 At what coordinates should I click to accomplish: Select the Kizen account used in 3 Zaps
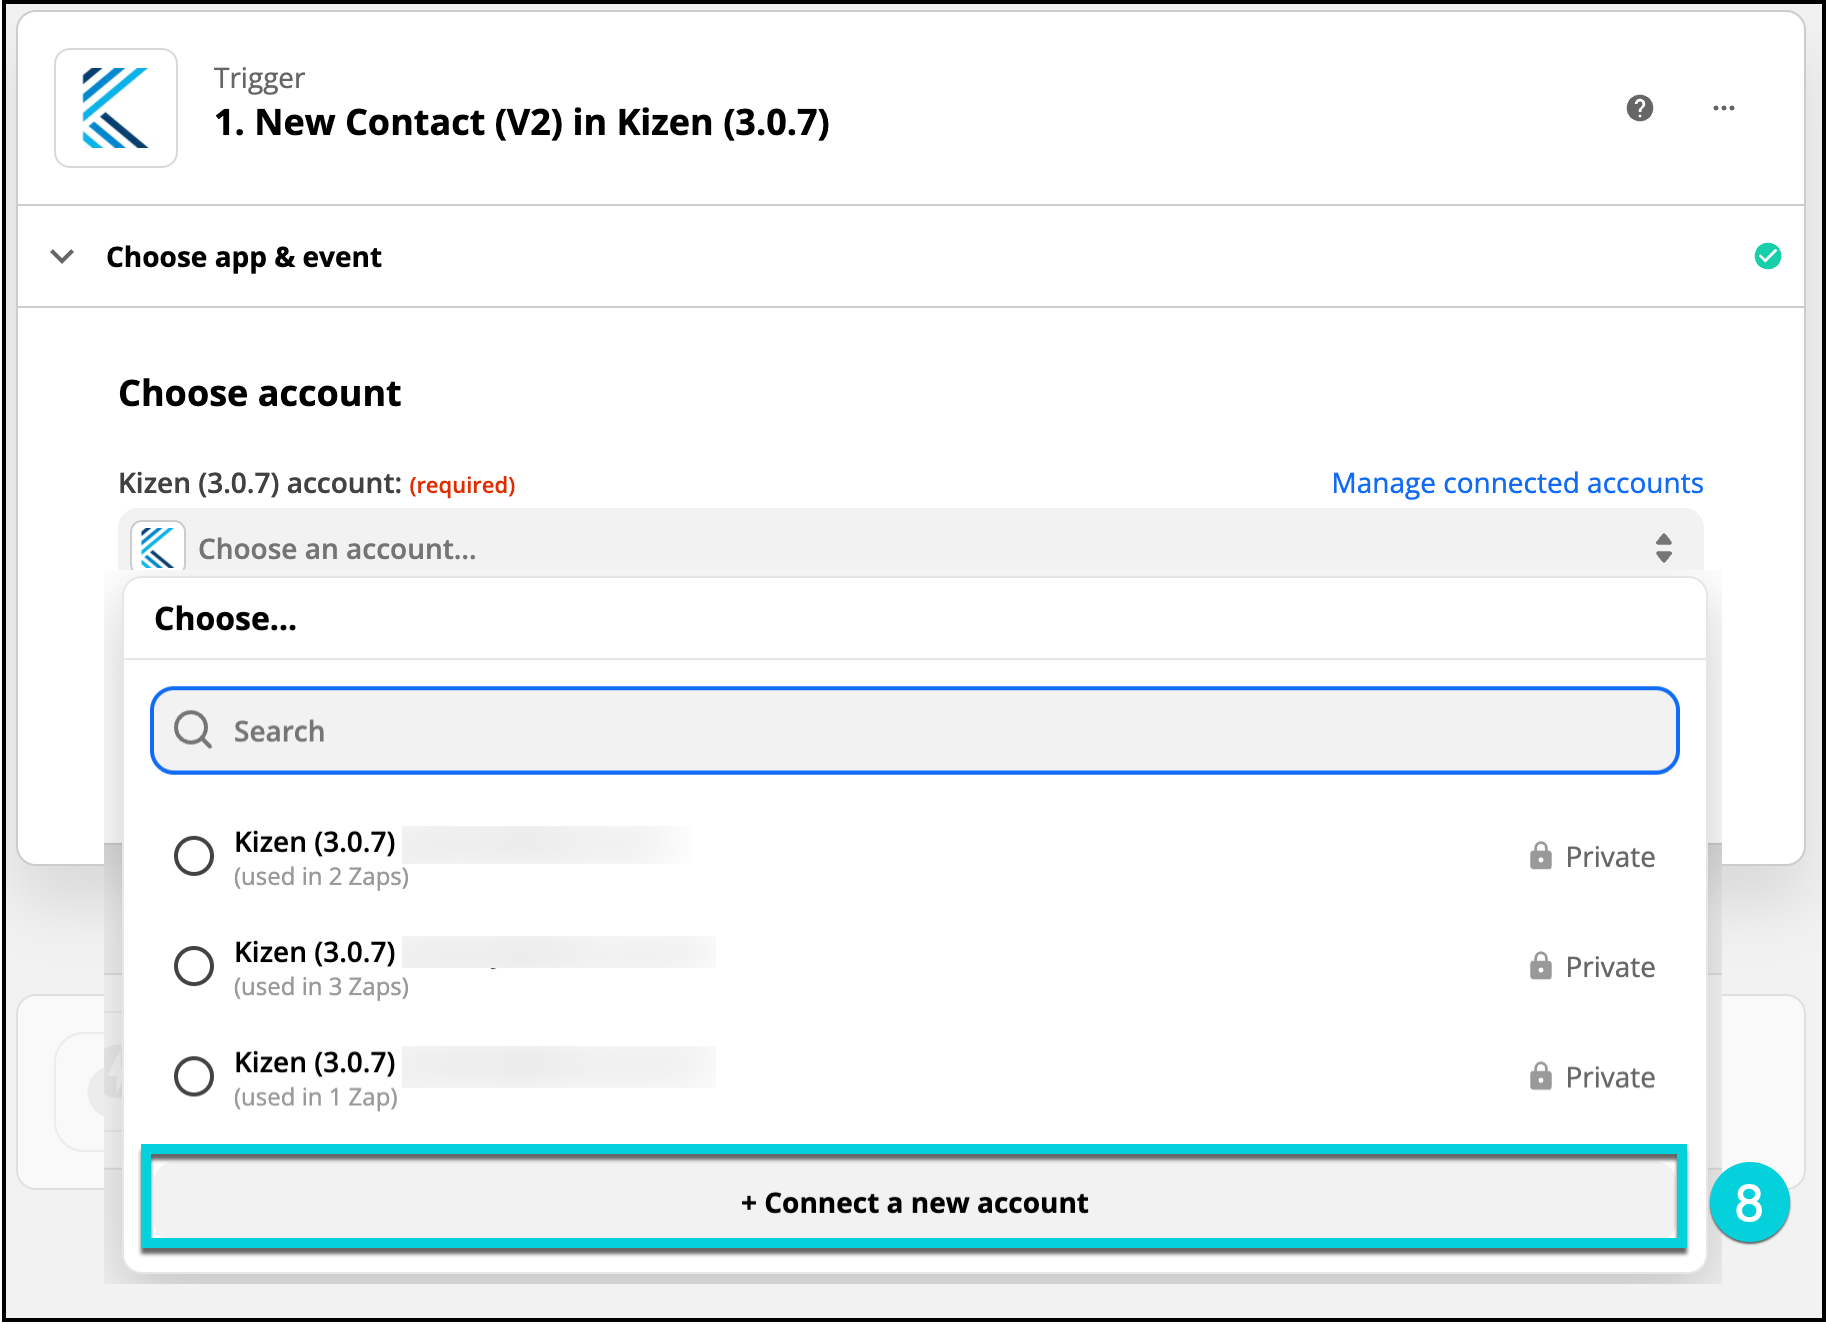(194, 966)
